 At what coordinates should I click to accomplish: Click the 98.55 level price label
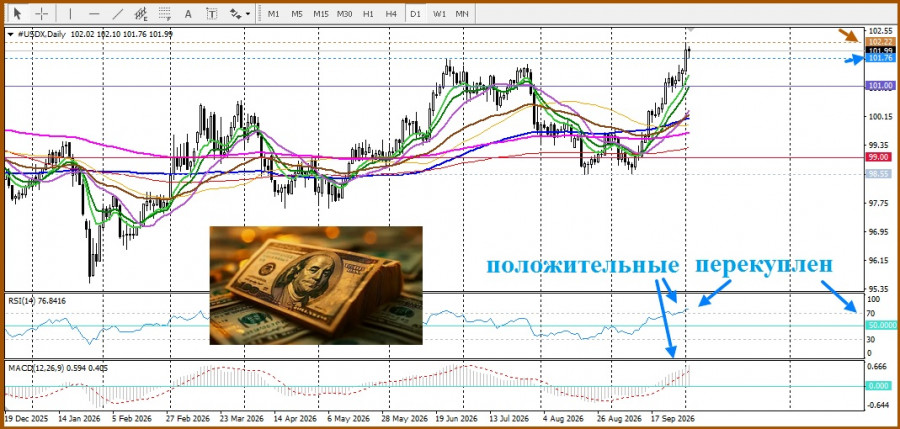coord(880,172)
